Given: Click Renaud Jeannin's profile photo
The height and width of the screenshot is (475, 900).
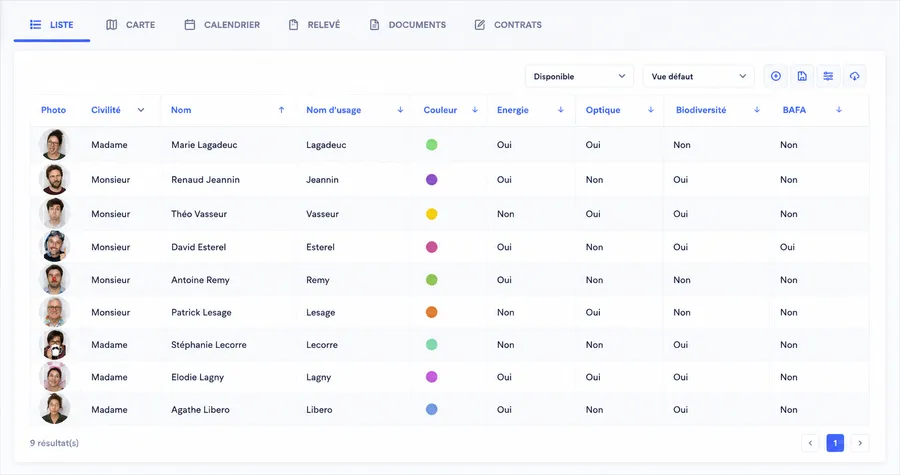Looking at the screenshot, I should (55, 180).
